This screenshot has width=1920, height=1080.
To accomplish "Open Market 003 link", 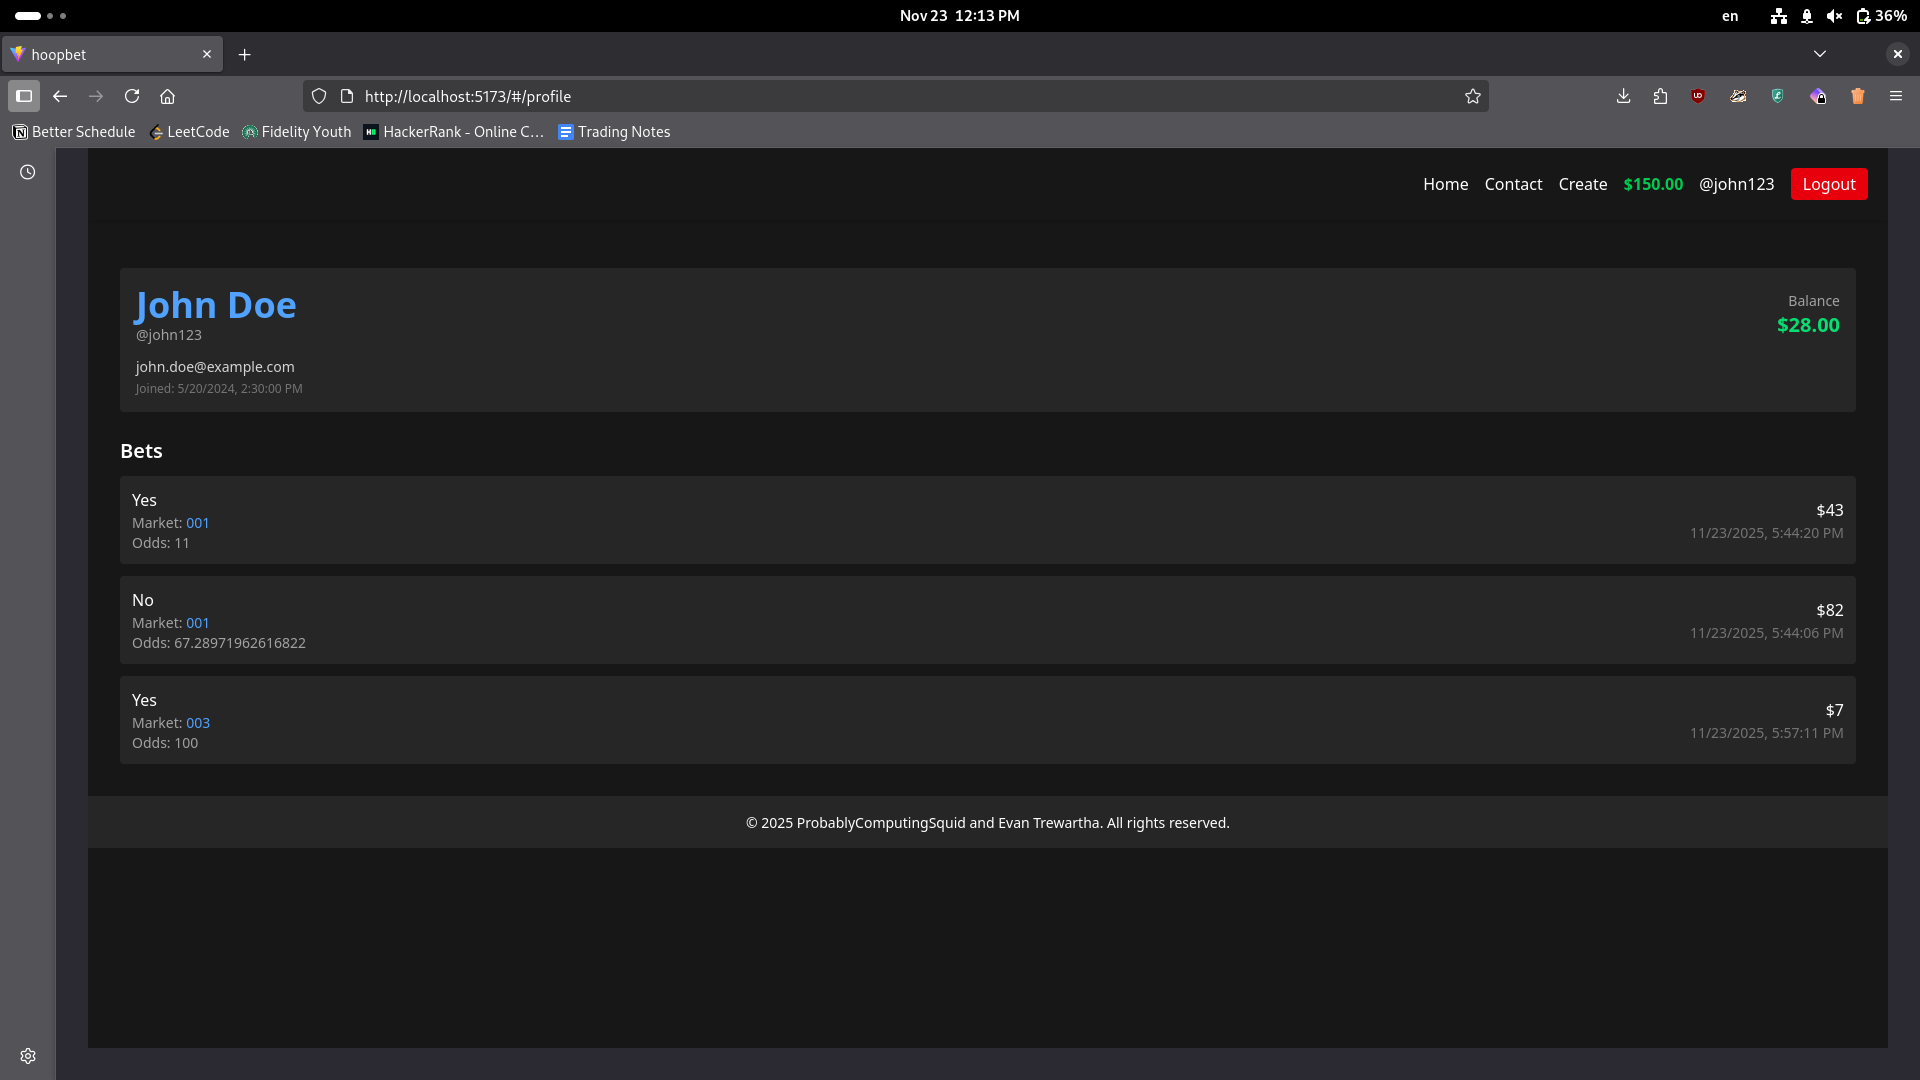I will 198,723.
